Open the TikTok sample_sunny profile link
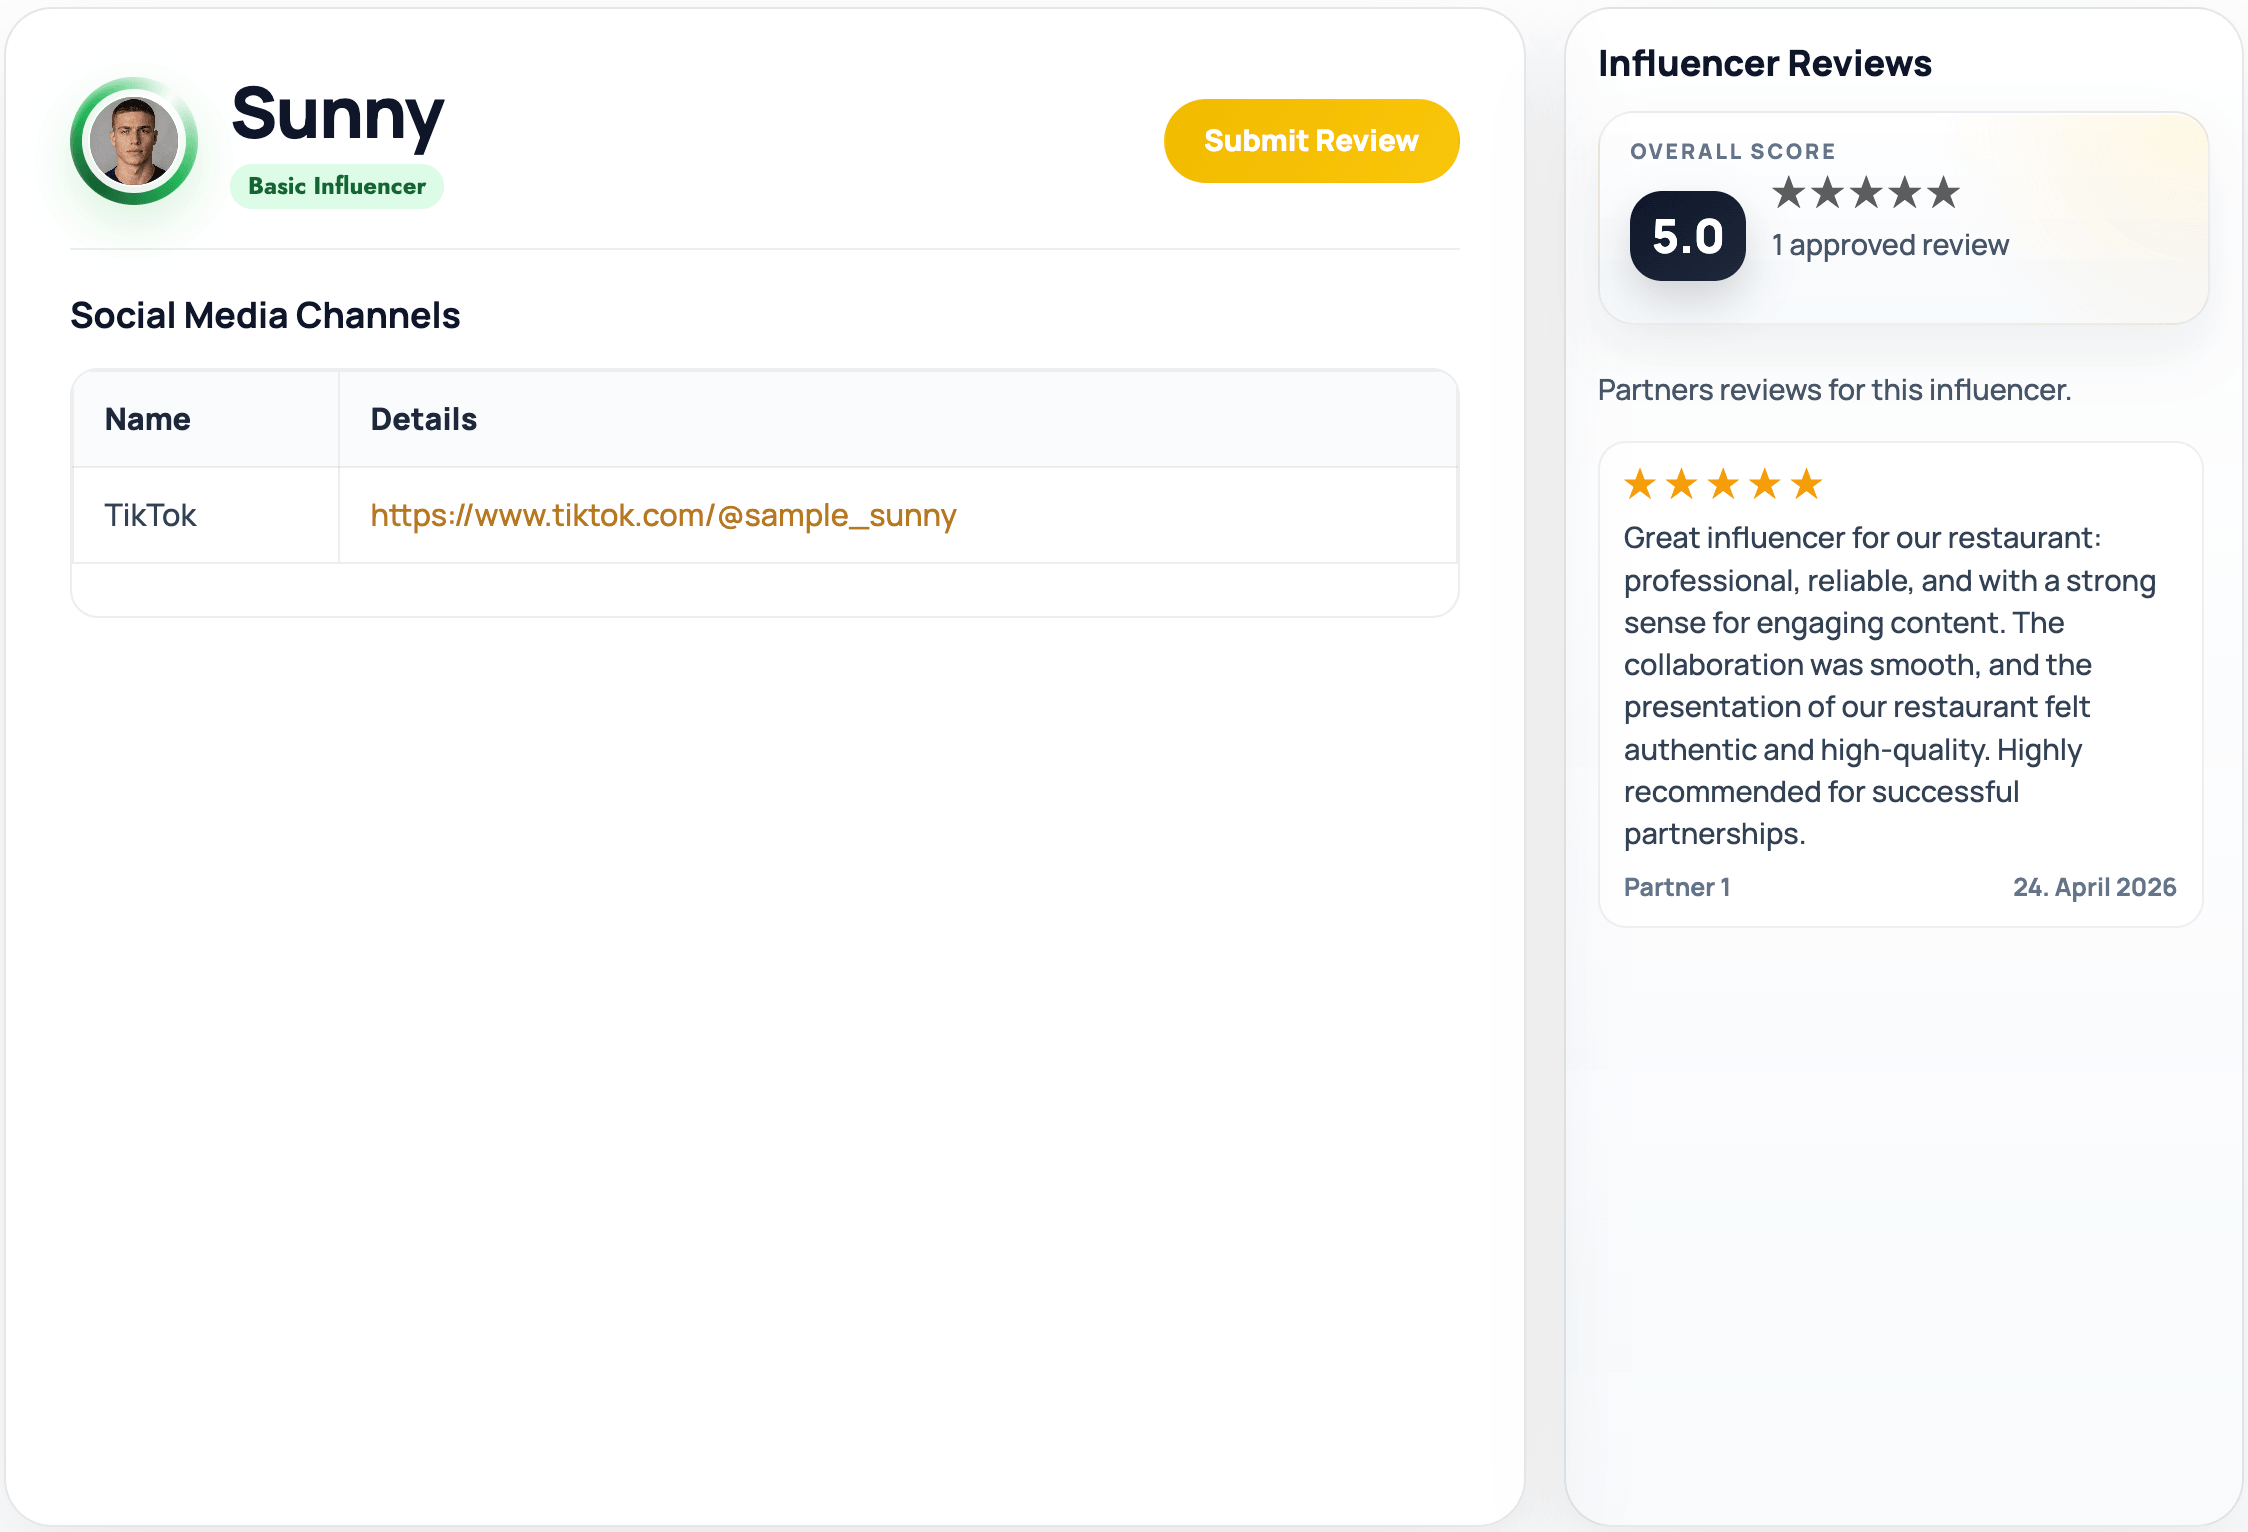The height and width of the screenshot is (1532, 2248). (x=663, y=515)
